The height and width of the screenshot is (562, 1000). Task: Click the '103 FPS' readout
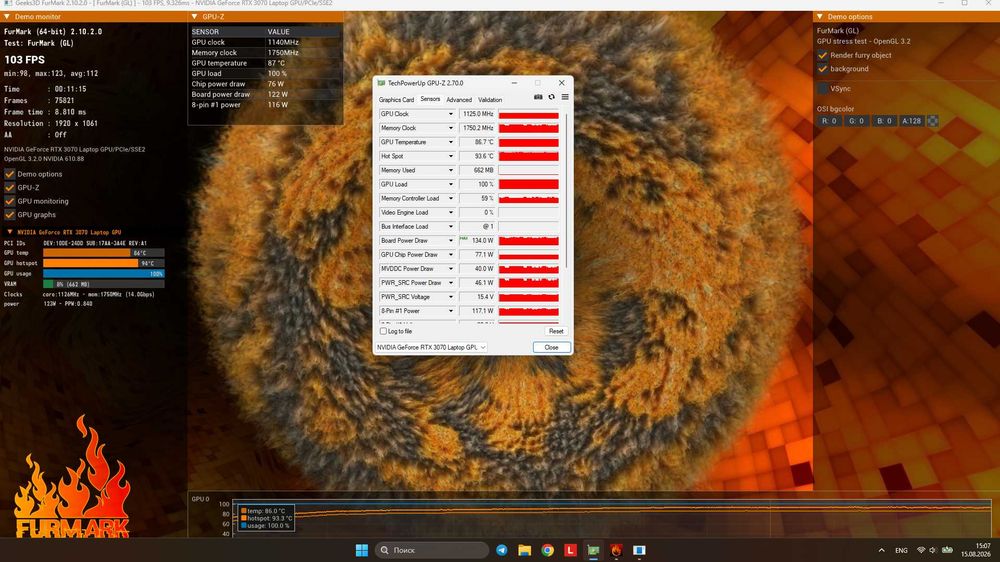pyautogui.click(x=24, y=59)
